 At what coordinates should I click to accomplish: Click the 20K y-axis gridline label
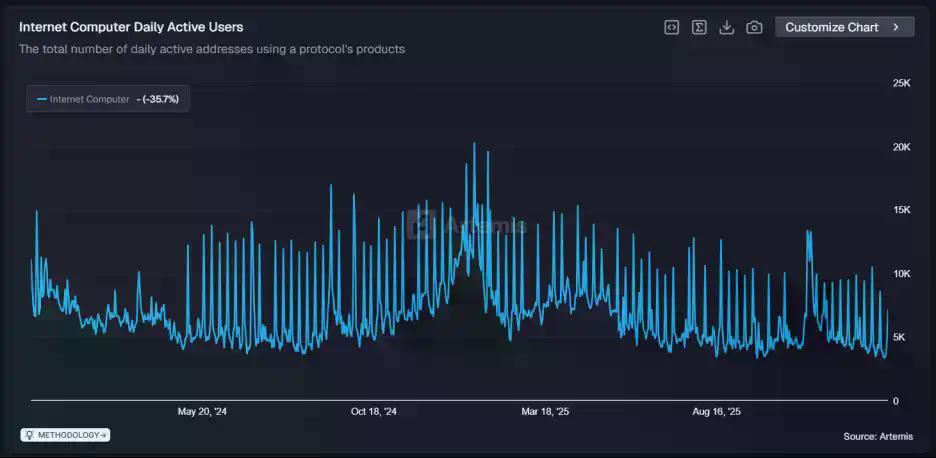tap(901, 147)
